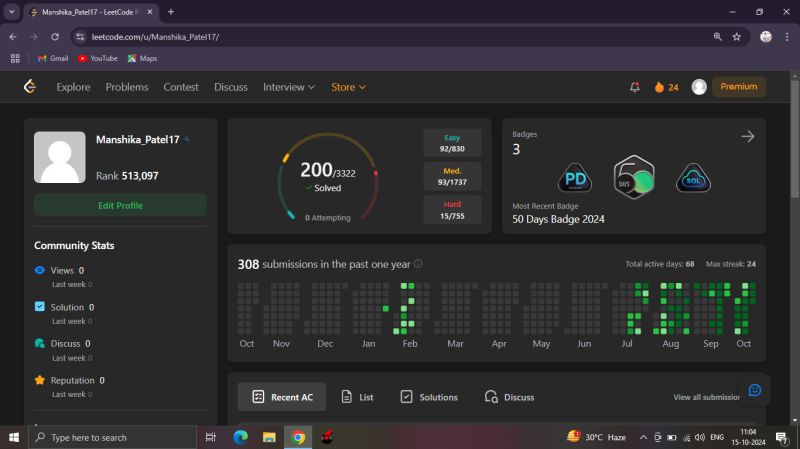The width and height of the screenshot is (800, 449).
Task: Open View all submissions link
Action: pos(707,397)
